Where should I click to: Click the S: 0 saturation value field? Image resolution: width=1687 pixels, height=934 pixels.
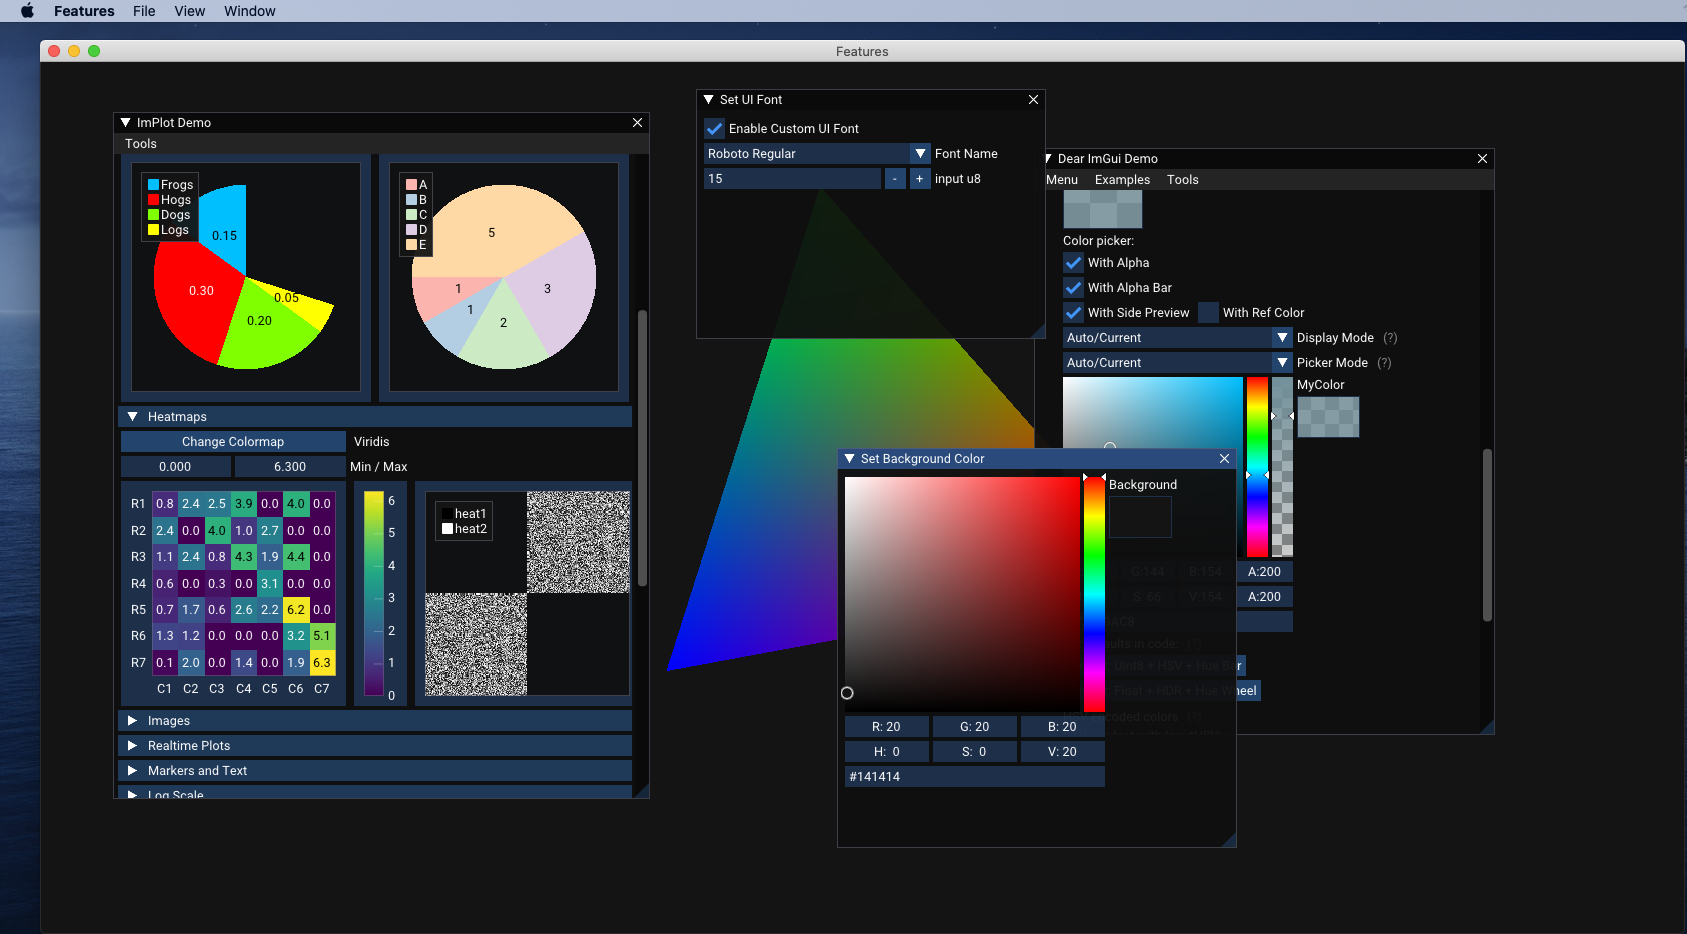(974, 752)
